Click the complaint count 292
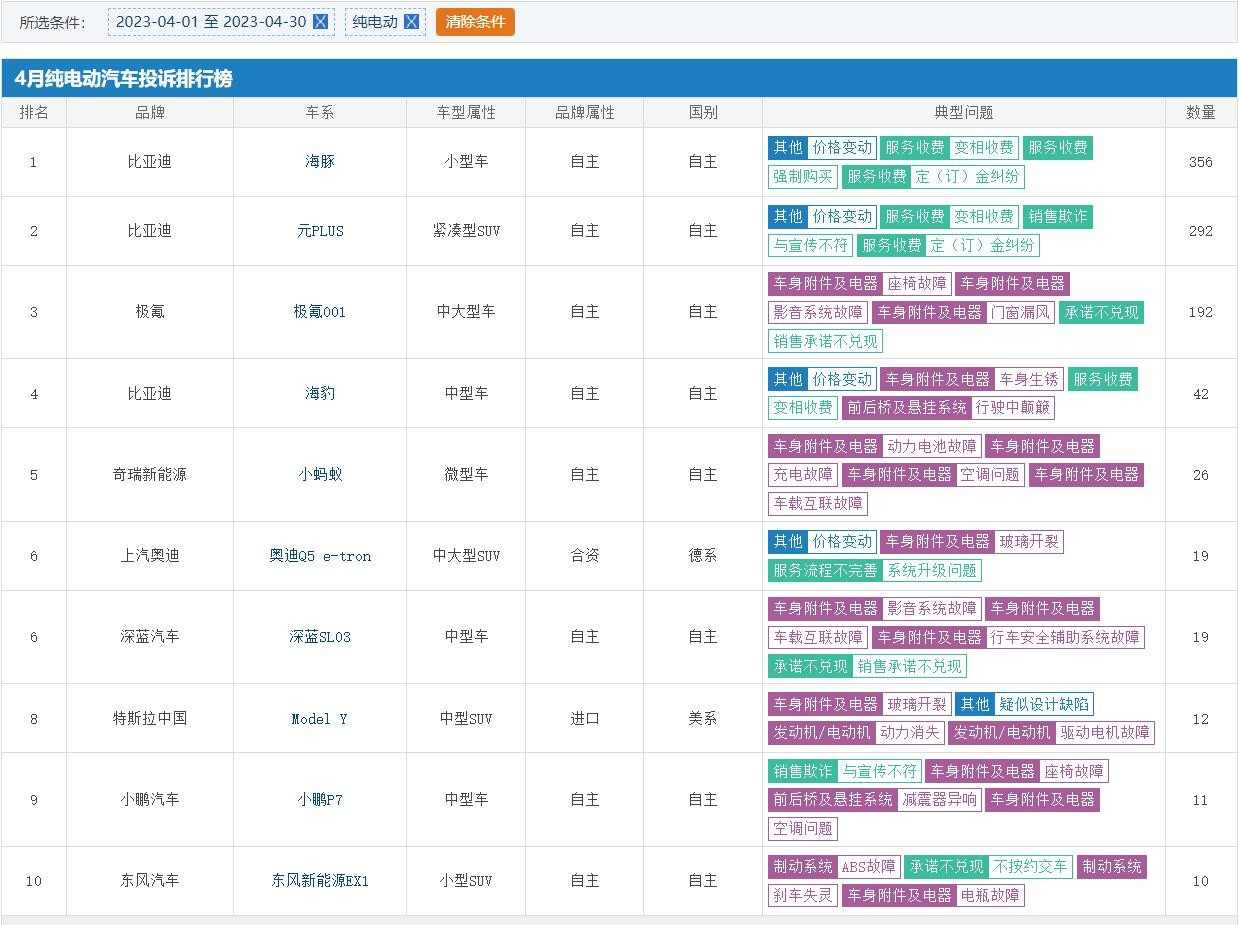1239x925 pixels. coord(1201,231)
